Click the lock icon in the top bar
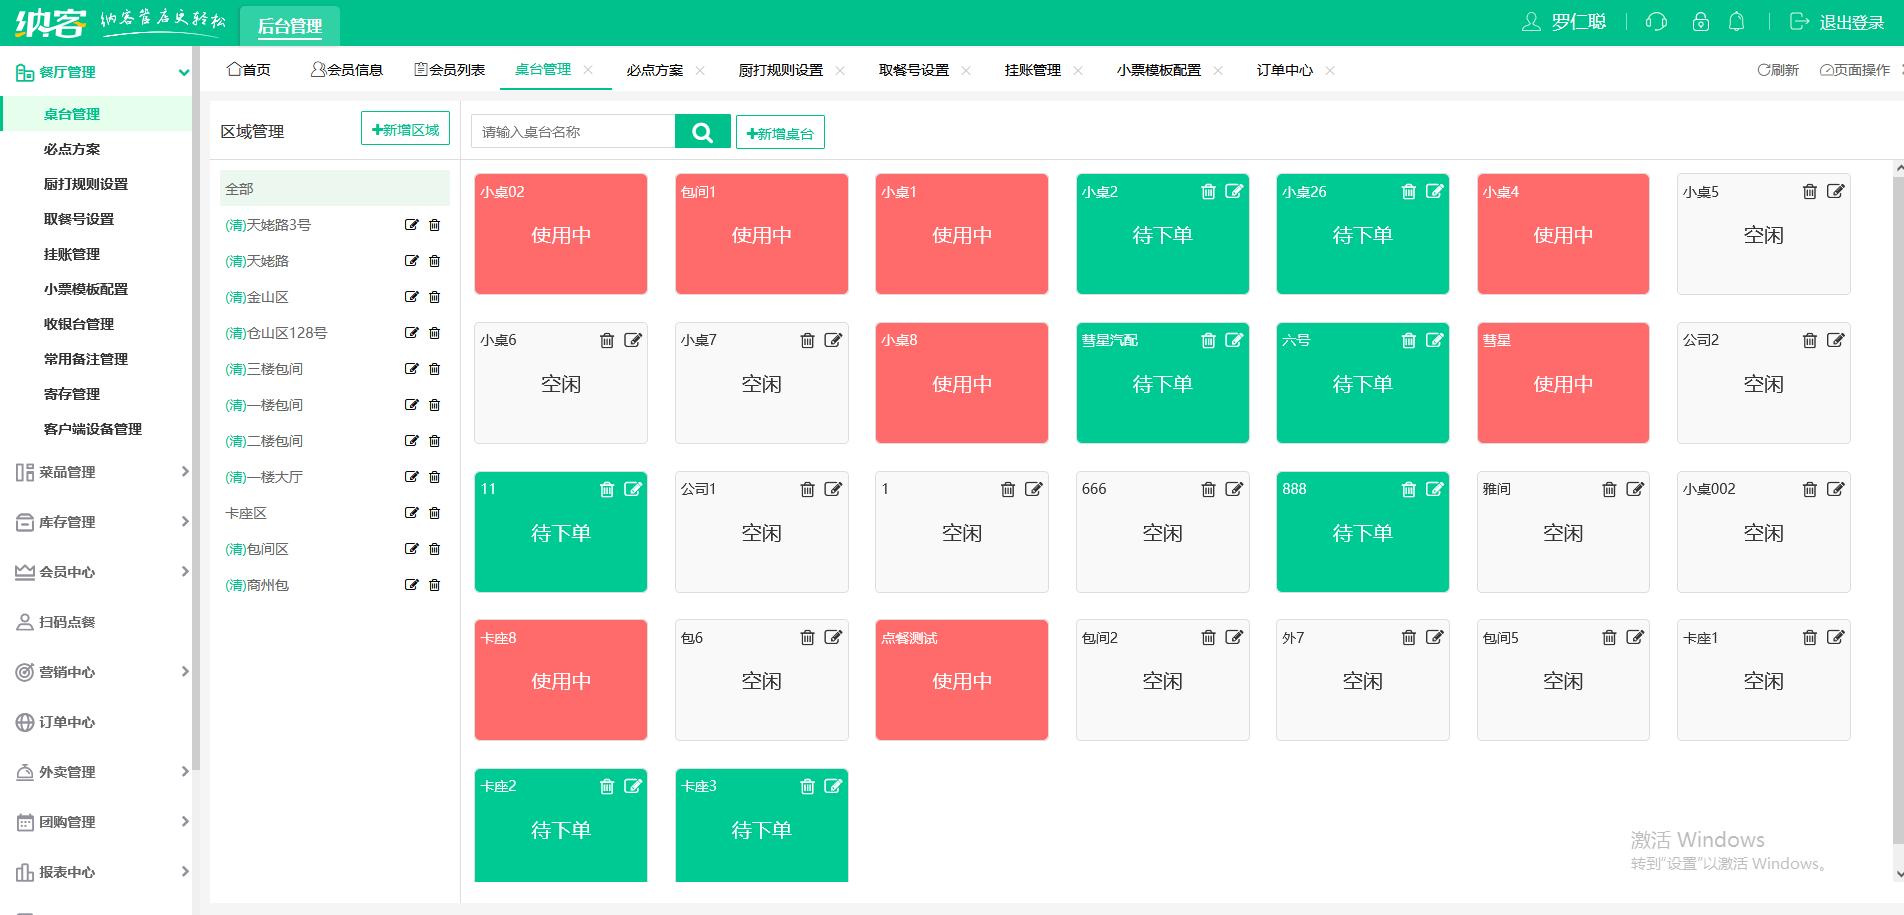Screen dimensions: 1904x915 (1700, 21)
